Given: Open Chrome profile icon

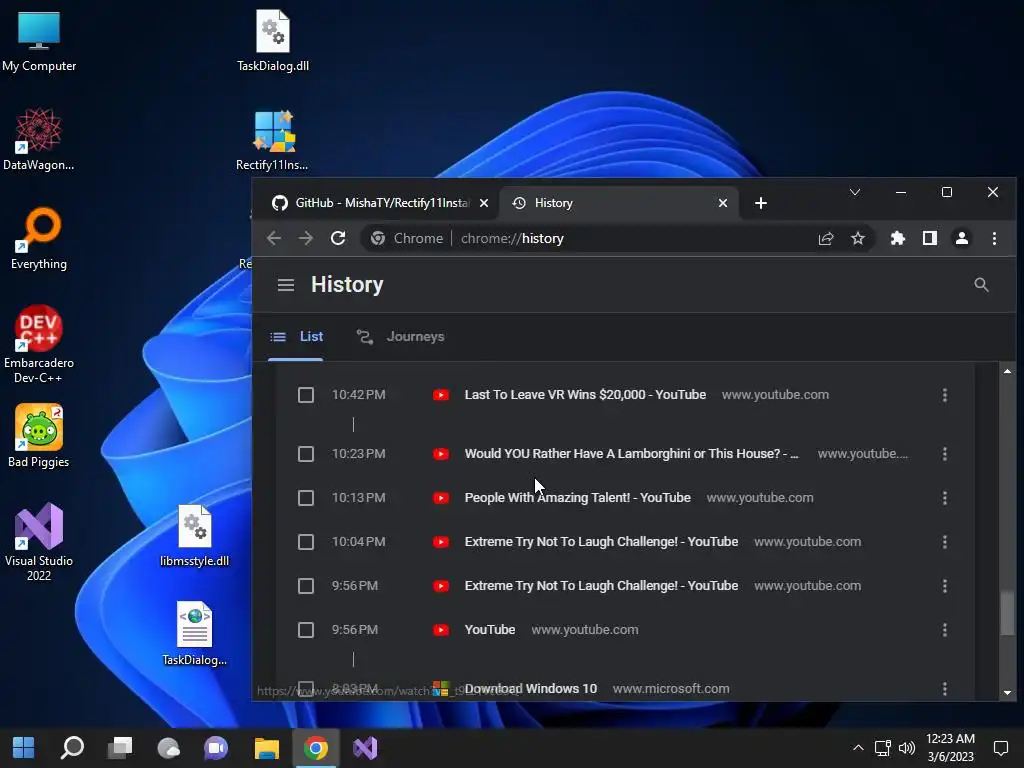Looking at the screenshot, I should coord(961,238).
